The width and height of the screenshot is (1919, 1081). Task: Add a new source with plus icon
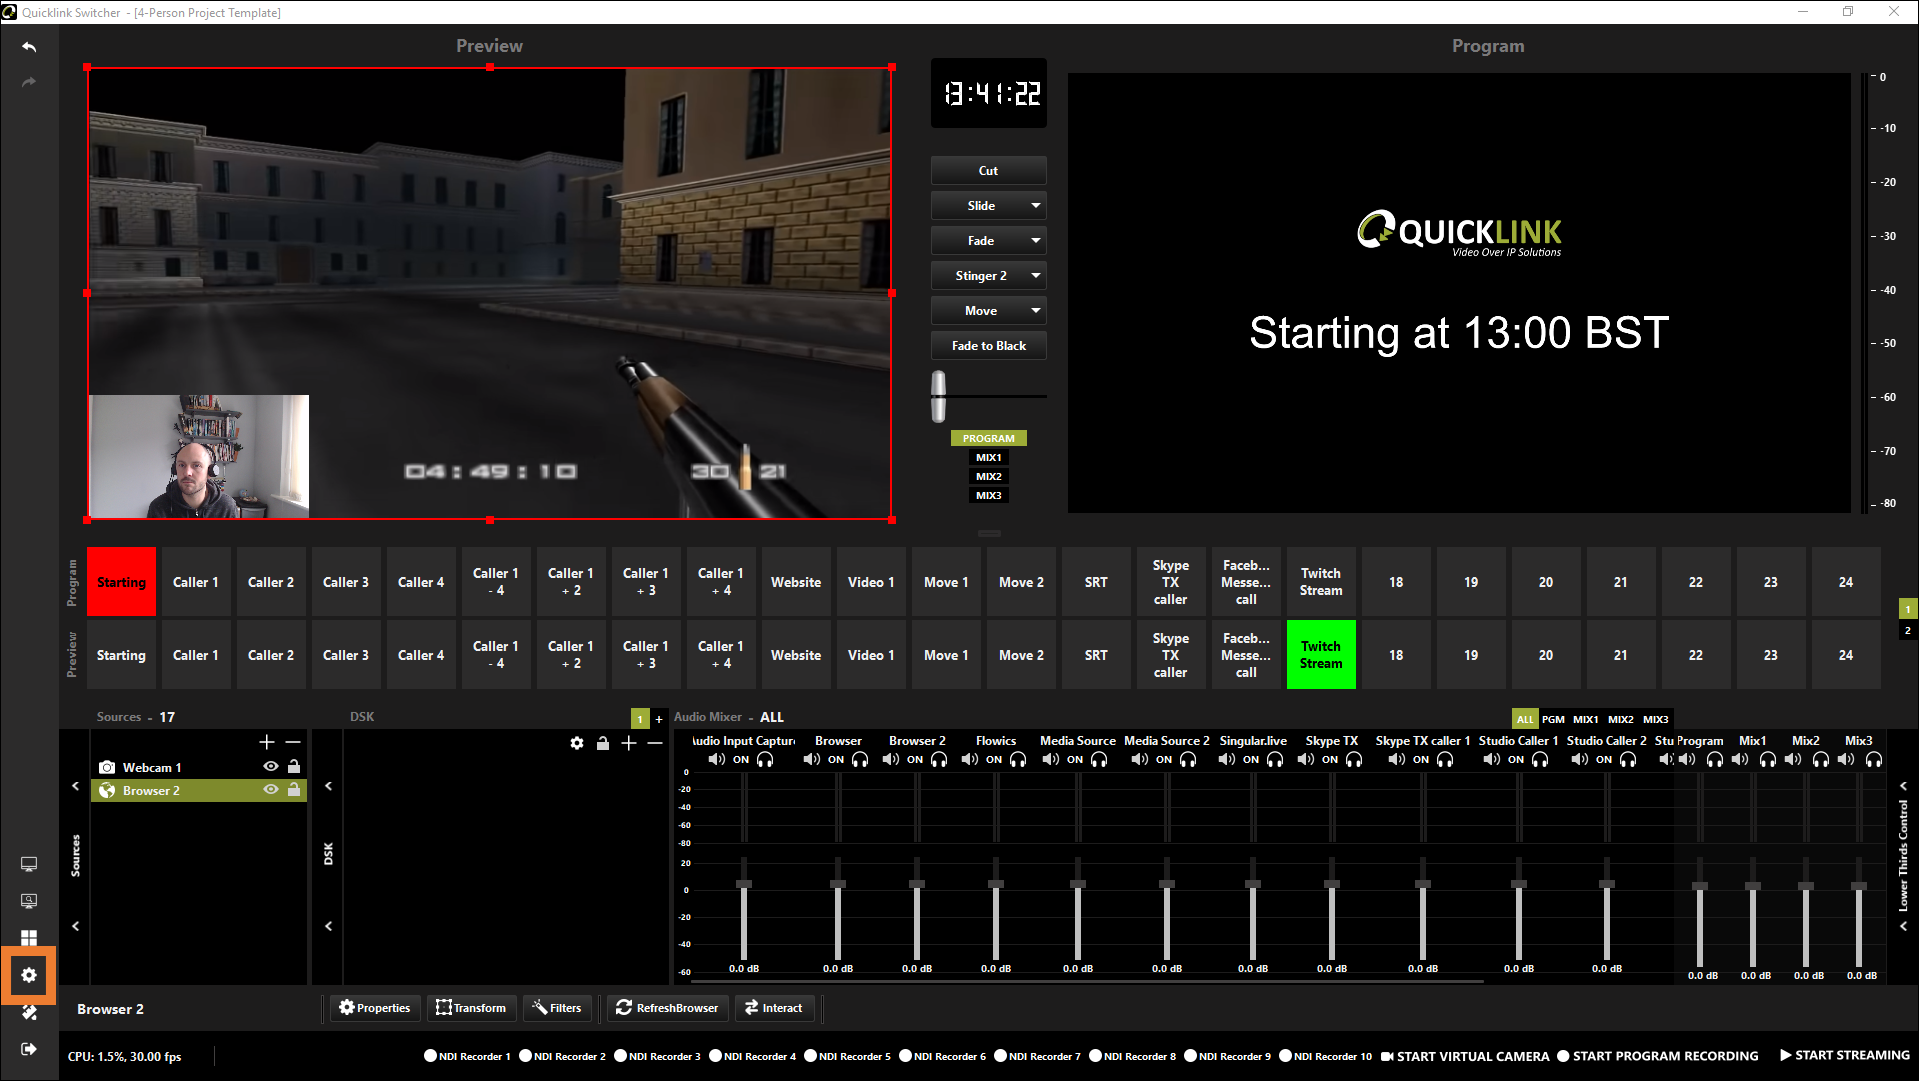click(x=267, y=742)
